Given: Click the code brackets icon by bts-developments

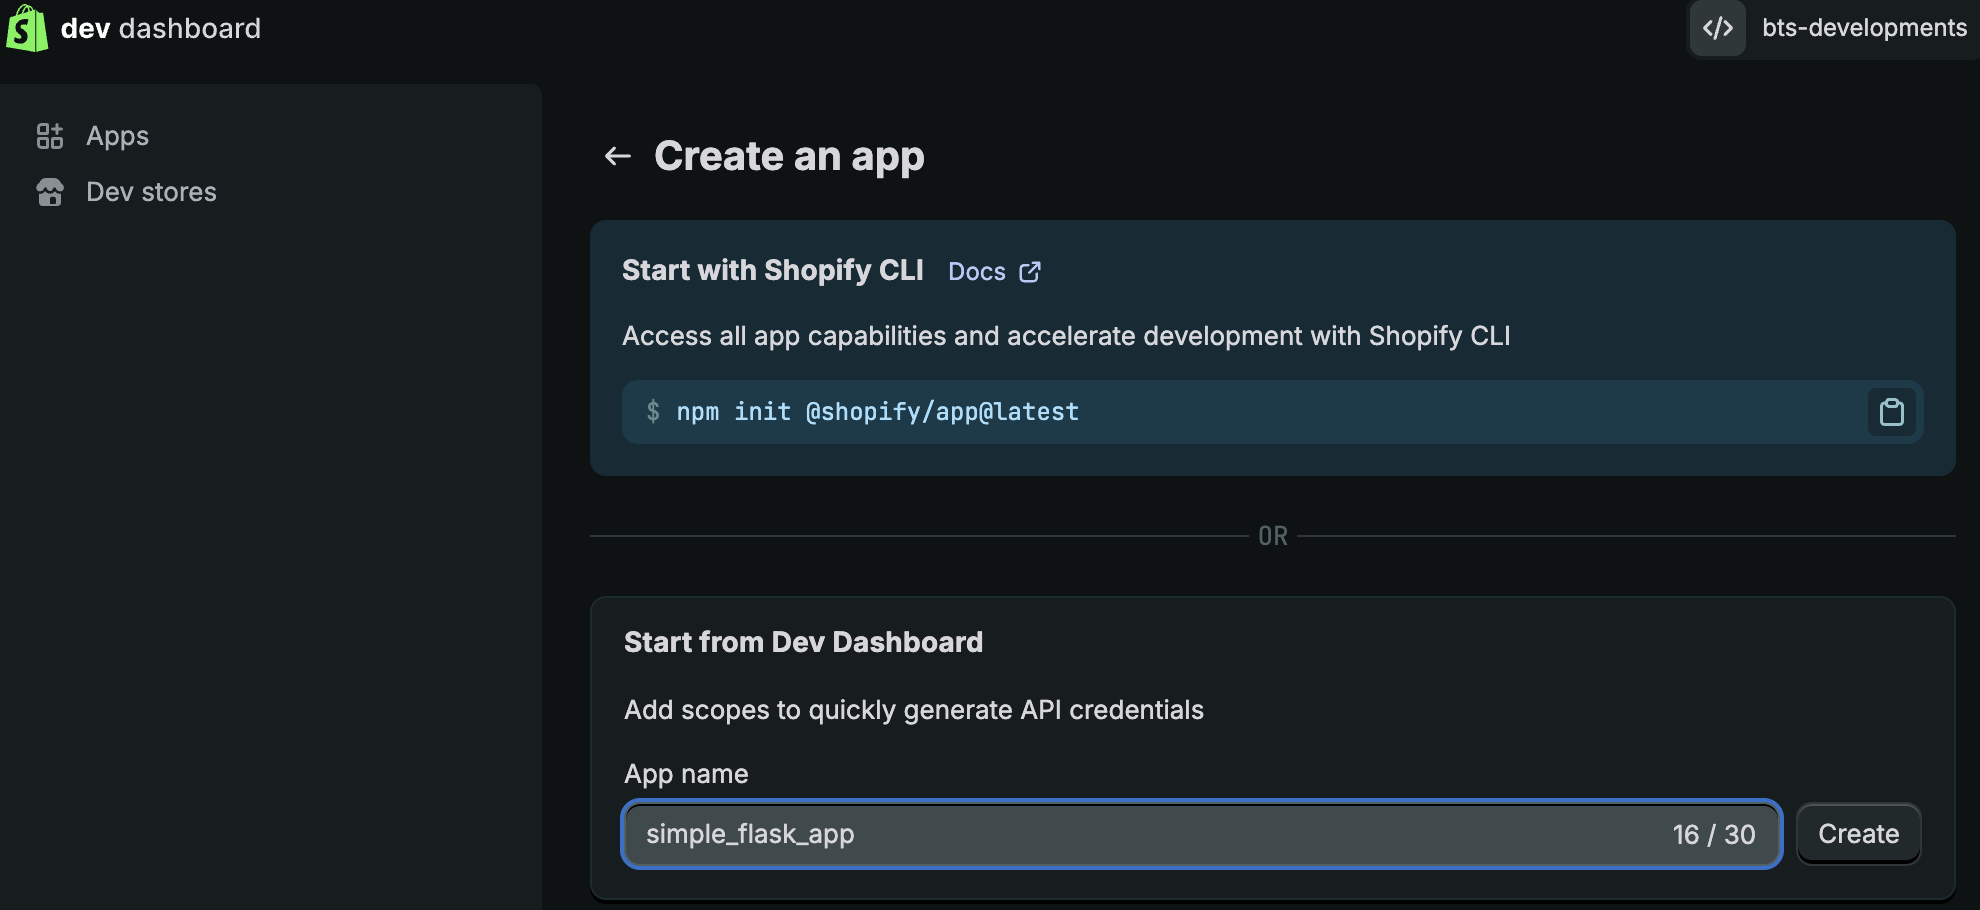Looking at the screenshot, I should pyautogui.click(x=1718, y=28).
